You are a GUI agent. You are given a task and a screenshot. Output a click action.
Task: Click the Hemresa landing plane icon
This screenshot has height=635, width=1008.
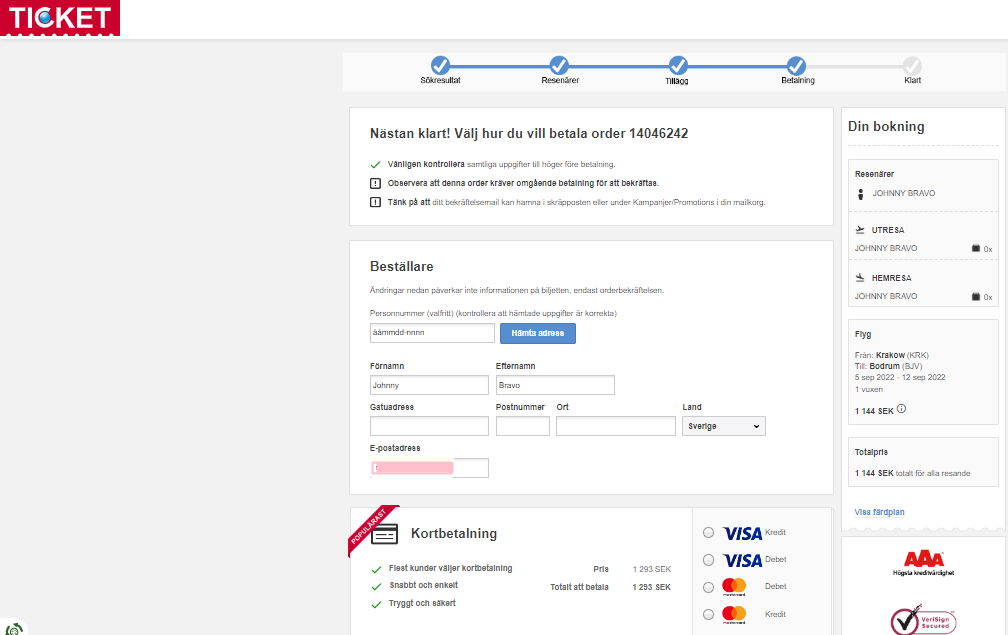[860, 278]
